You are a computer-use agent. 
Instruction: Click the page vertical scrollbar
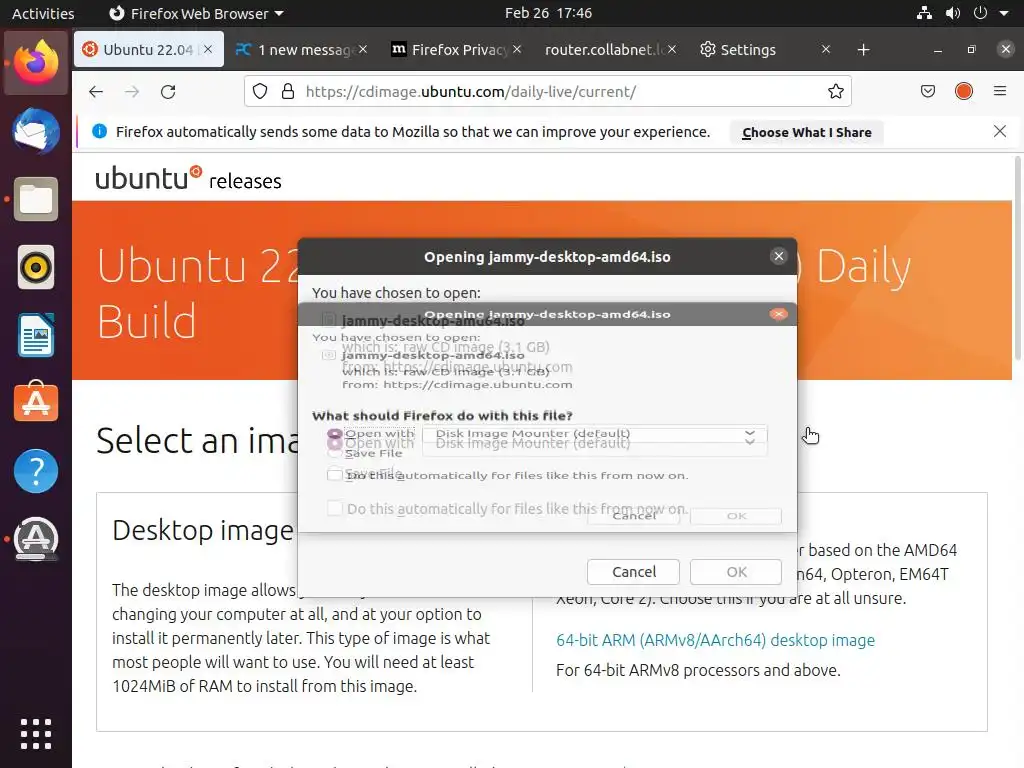(1018, 258)
